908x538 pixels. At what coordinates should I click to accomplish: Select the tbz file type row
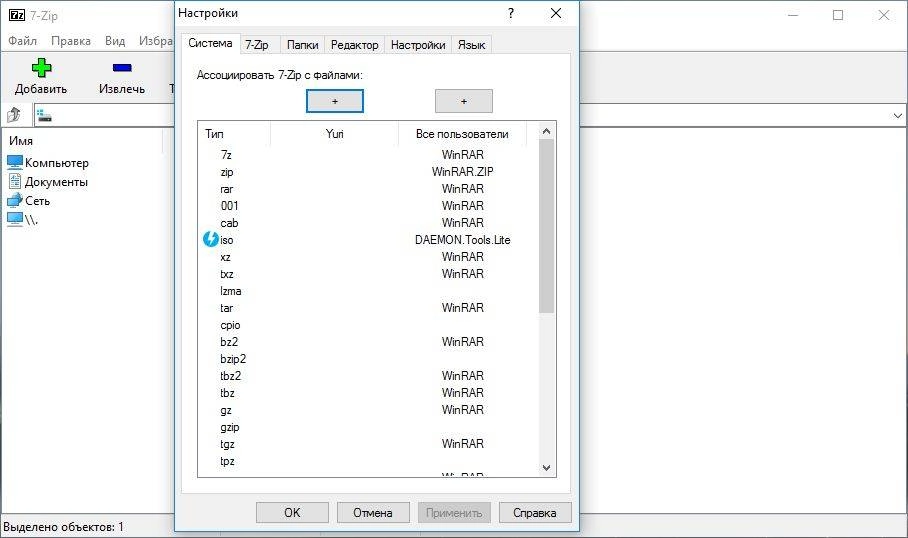pos(368,393)
